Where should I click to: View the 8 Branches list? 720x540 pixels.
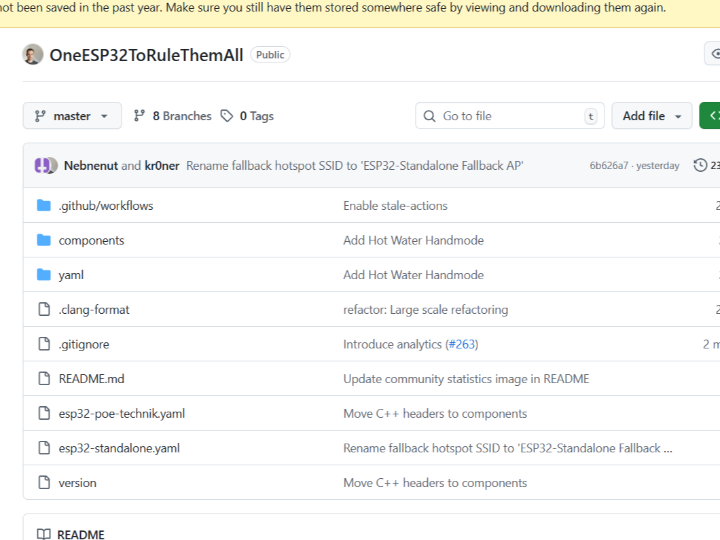tap(172, 116)
